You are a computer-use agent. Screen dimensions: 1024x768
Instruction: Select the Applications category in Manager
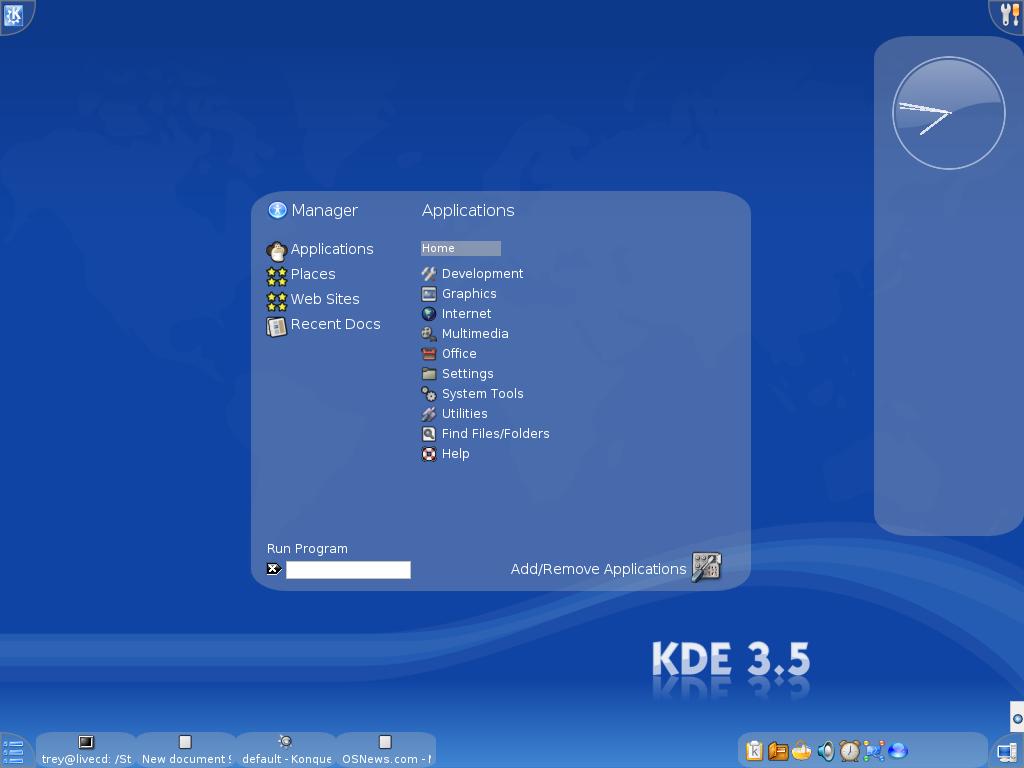(332, 249)
